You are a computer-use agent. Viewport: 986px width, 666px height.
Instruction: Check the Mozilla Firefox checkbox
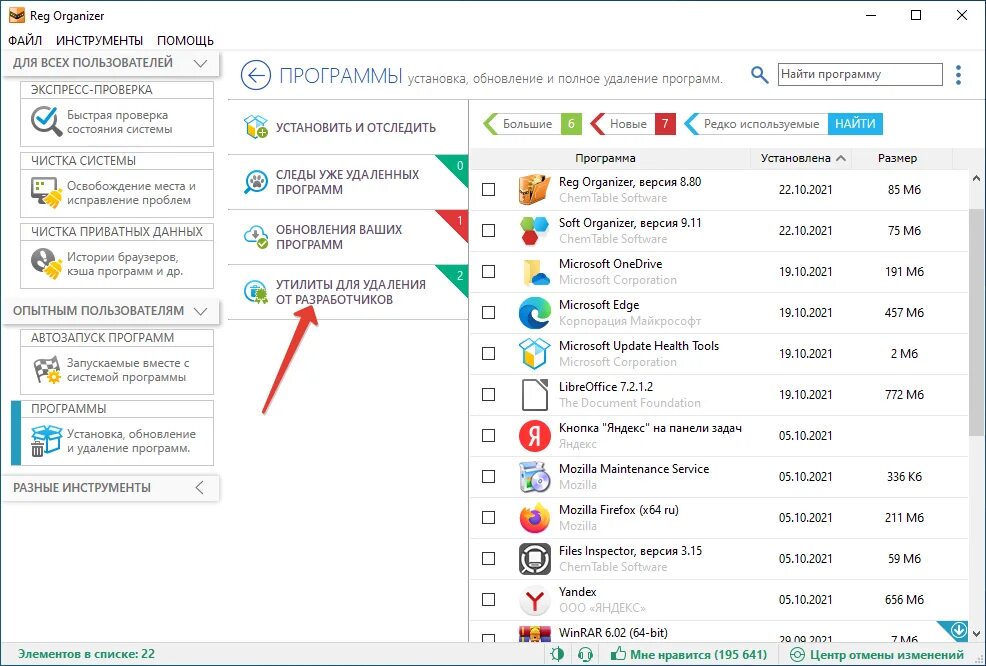click(489, 518)
